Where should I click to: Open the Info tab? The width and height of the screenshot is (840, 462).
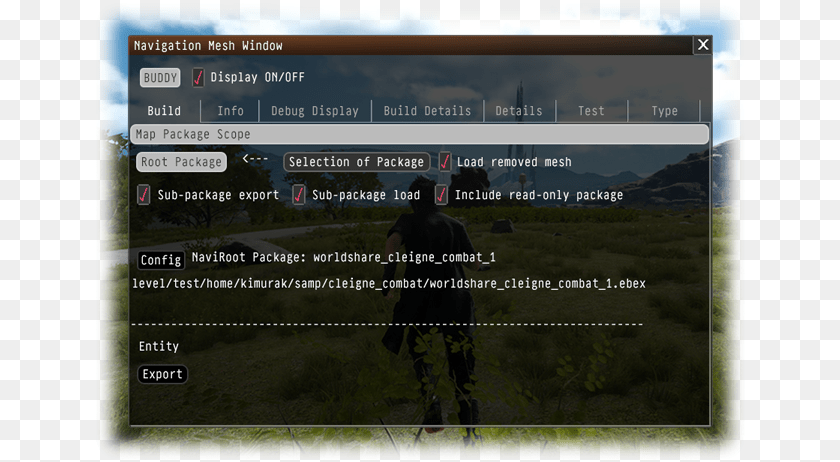pyautogui.click(x=230, y=111)
